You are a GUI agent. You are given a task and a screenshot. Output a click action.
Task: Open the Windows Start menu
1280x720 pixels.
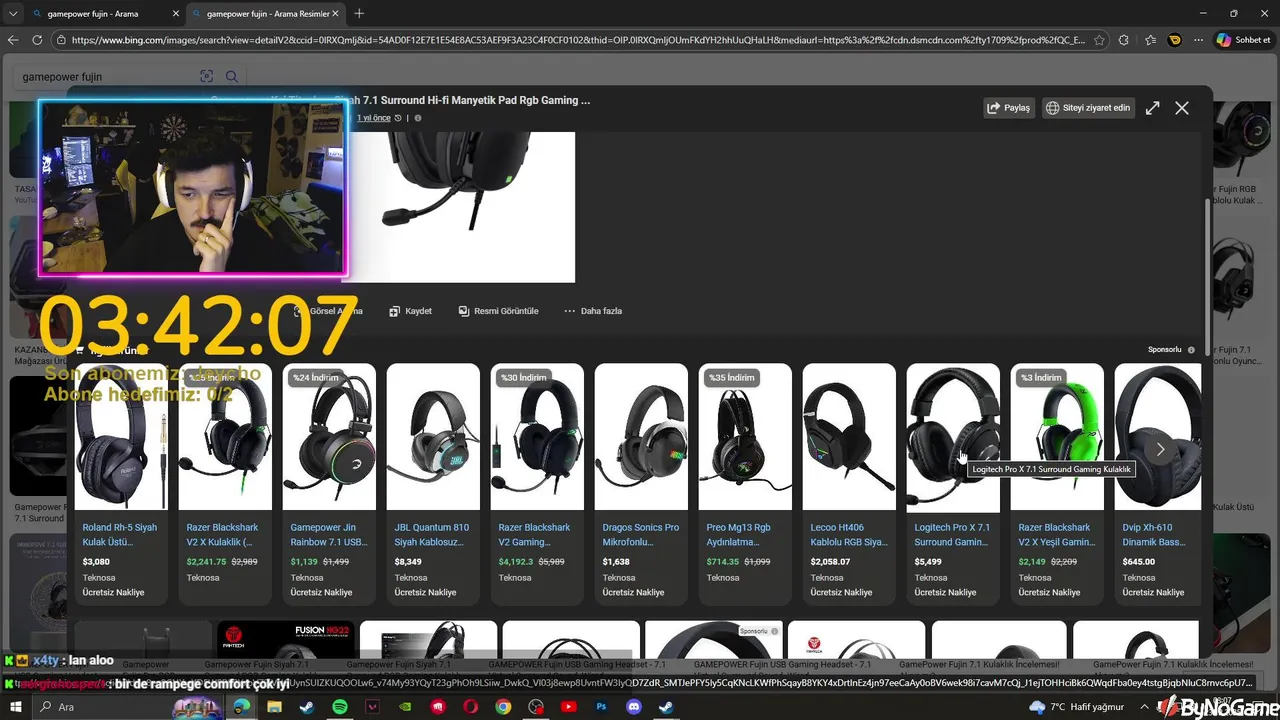tap(18, 707)
